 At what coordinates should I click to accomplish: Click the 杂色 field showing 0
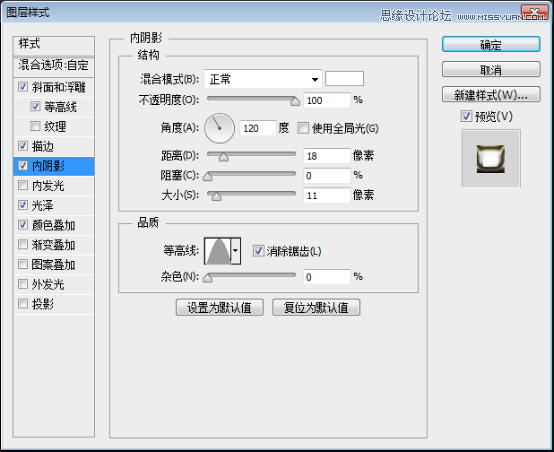point(327,277)
